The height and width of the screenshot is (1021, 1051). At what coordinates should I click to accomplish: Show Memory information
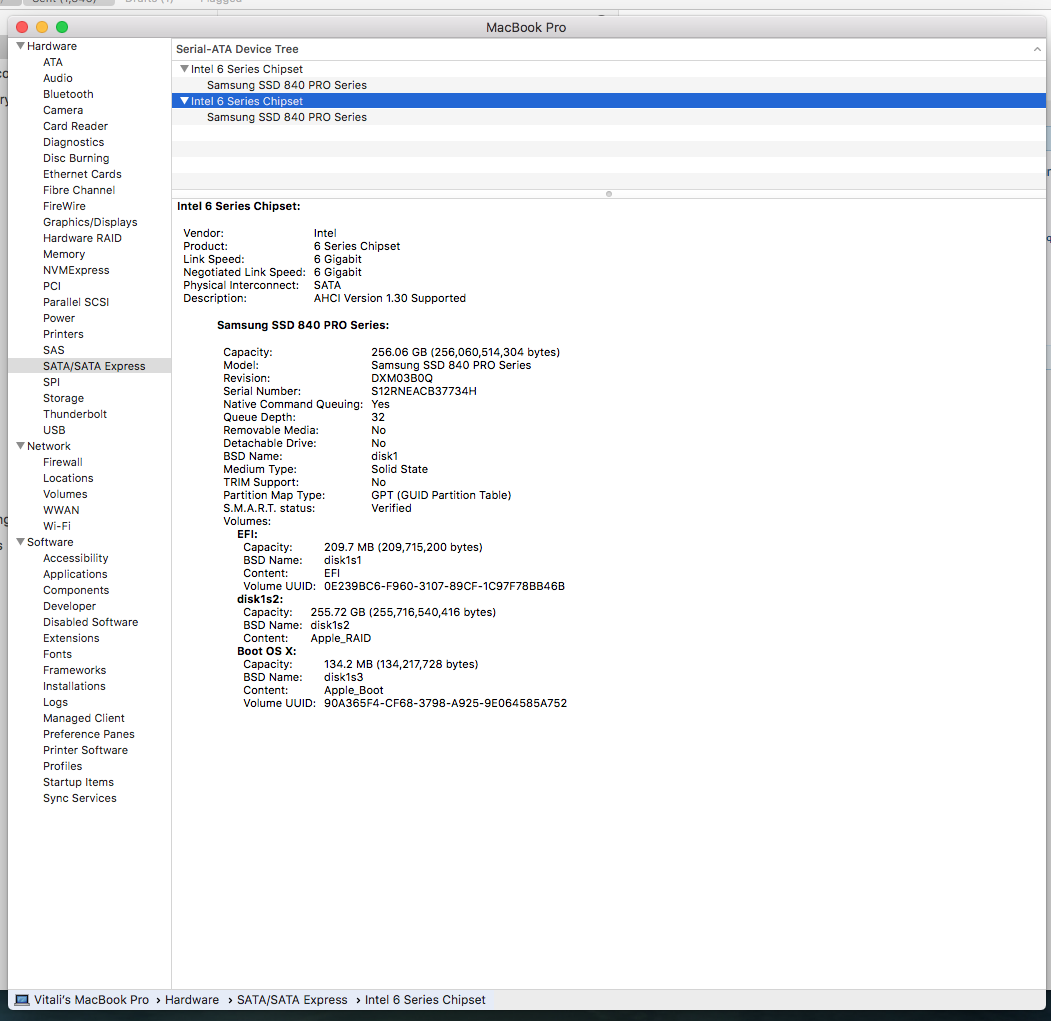click(64, 254)
